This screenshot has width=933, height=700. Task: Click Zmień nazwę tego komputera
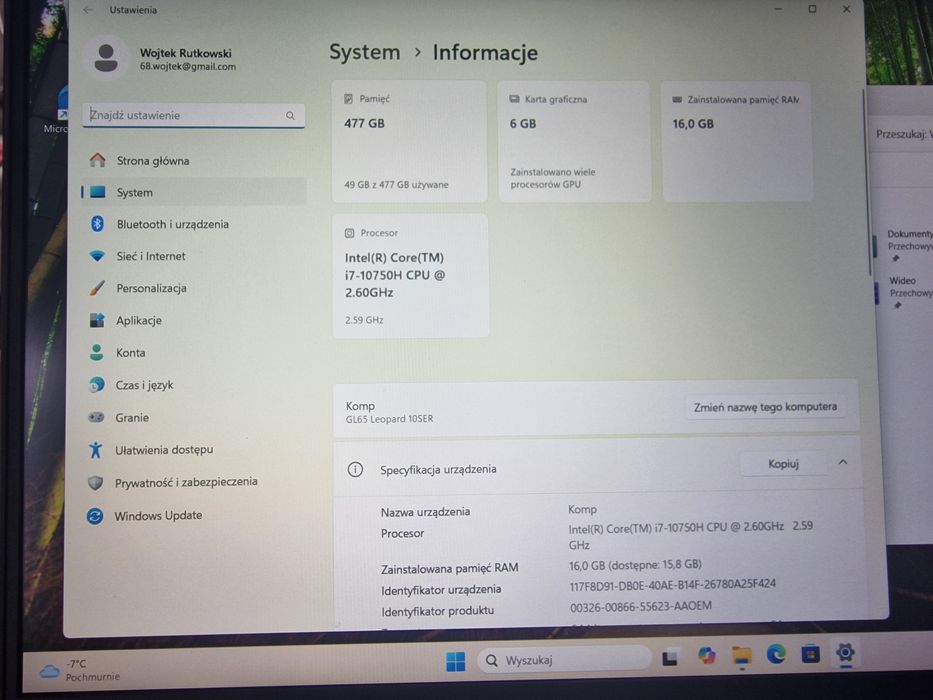[x=765, y=407]
